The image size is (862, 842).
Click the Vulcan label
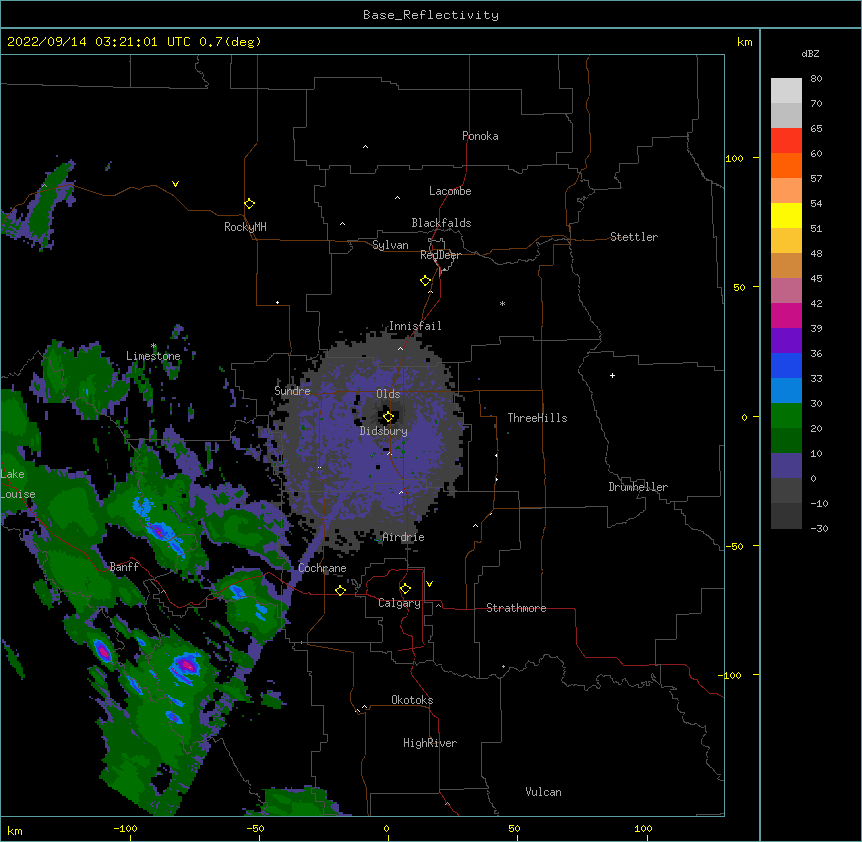click(x=543, y=792)
